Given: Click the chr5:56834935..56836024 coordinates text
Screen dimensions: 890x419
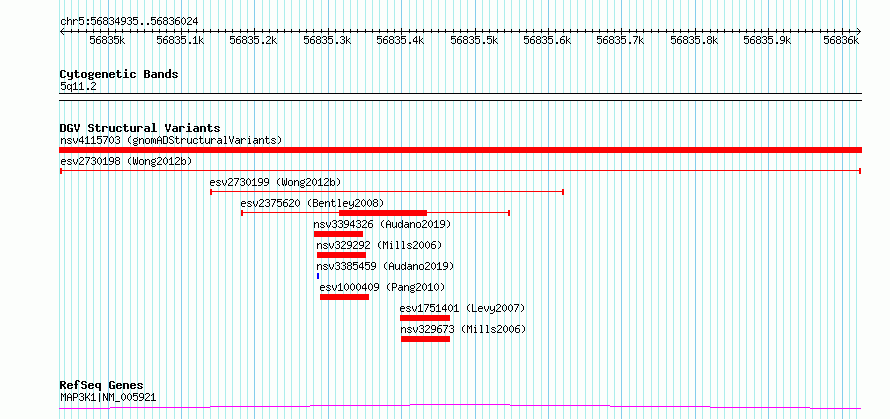Looking at the screenshot, I should [x=129, y=22].
